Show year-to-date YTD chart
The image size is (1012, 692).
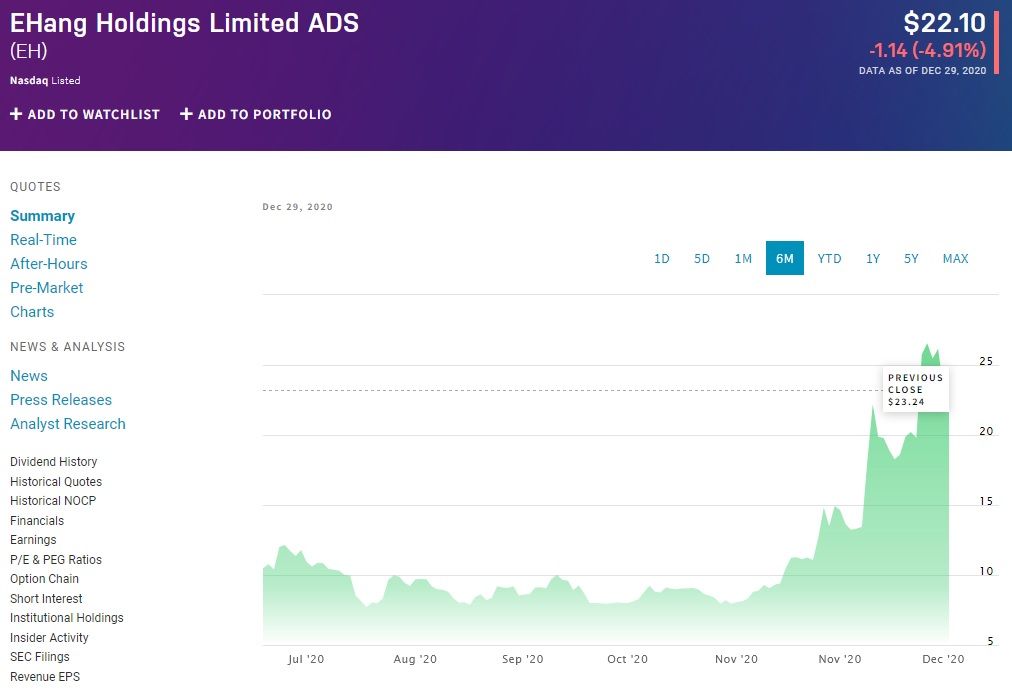pyautogui.click(x=829, y=258)
